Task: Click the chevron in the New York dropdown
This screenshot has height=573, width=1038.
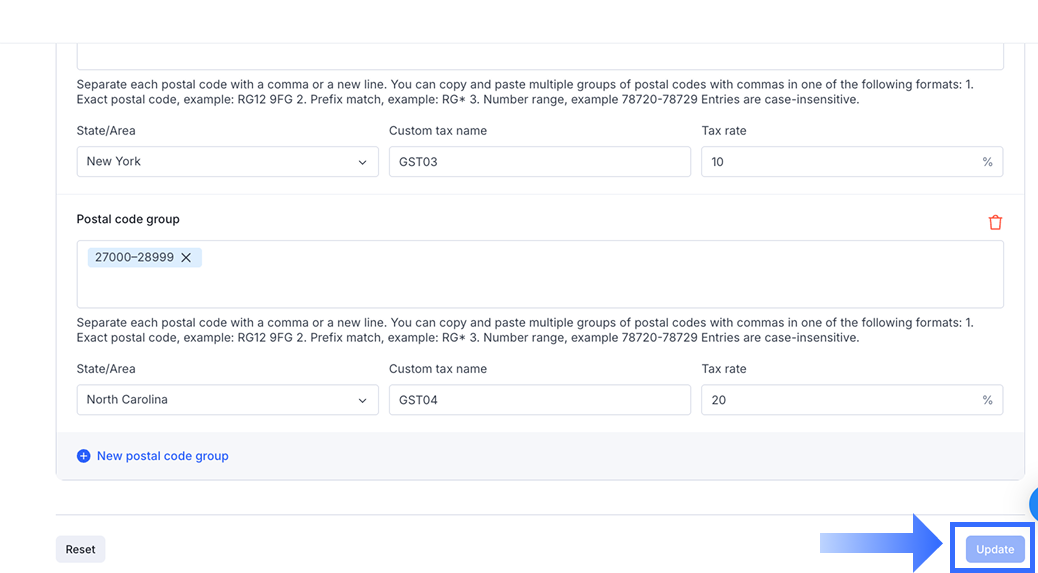Action: (x=362, y=162)
